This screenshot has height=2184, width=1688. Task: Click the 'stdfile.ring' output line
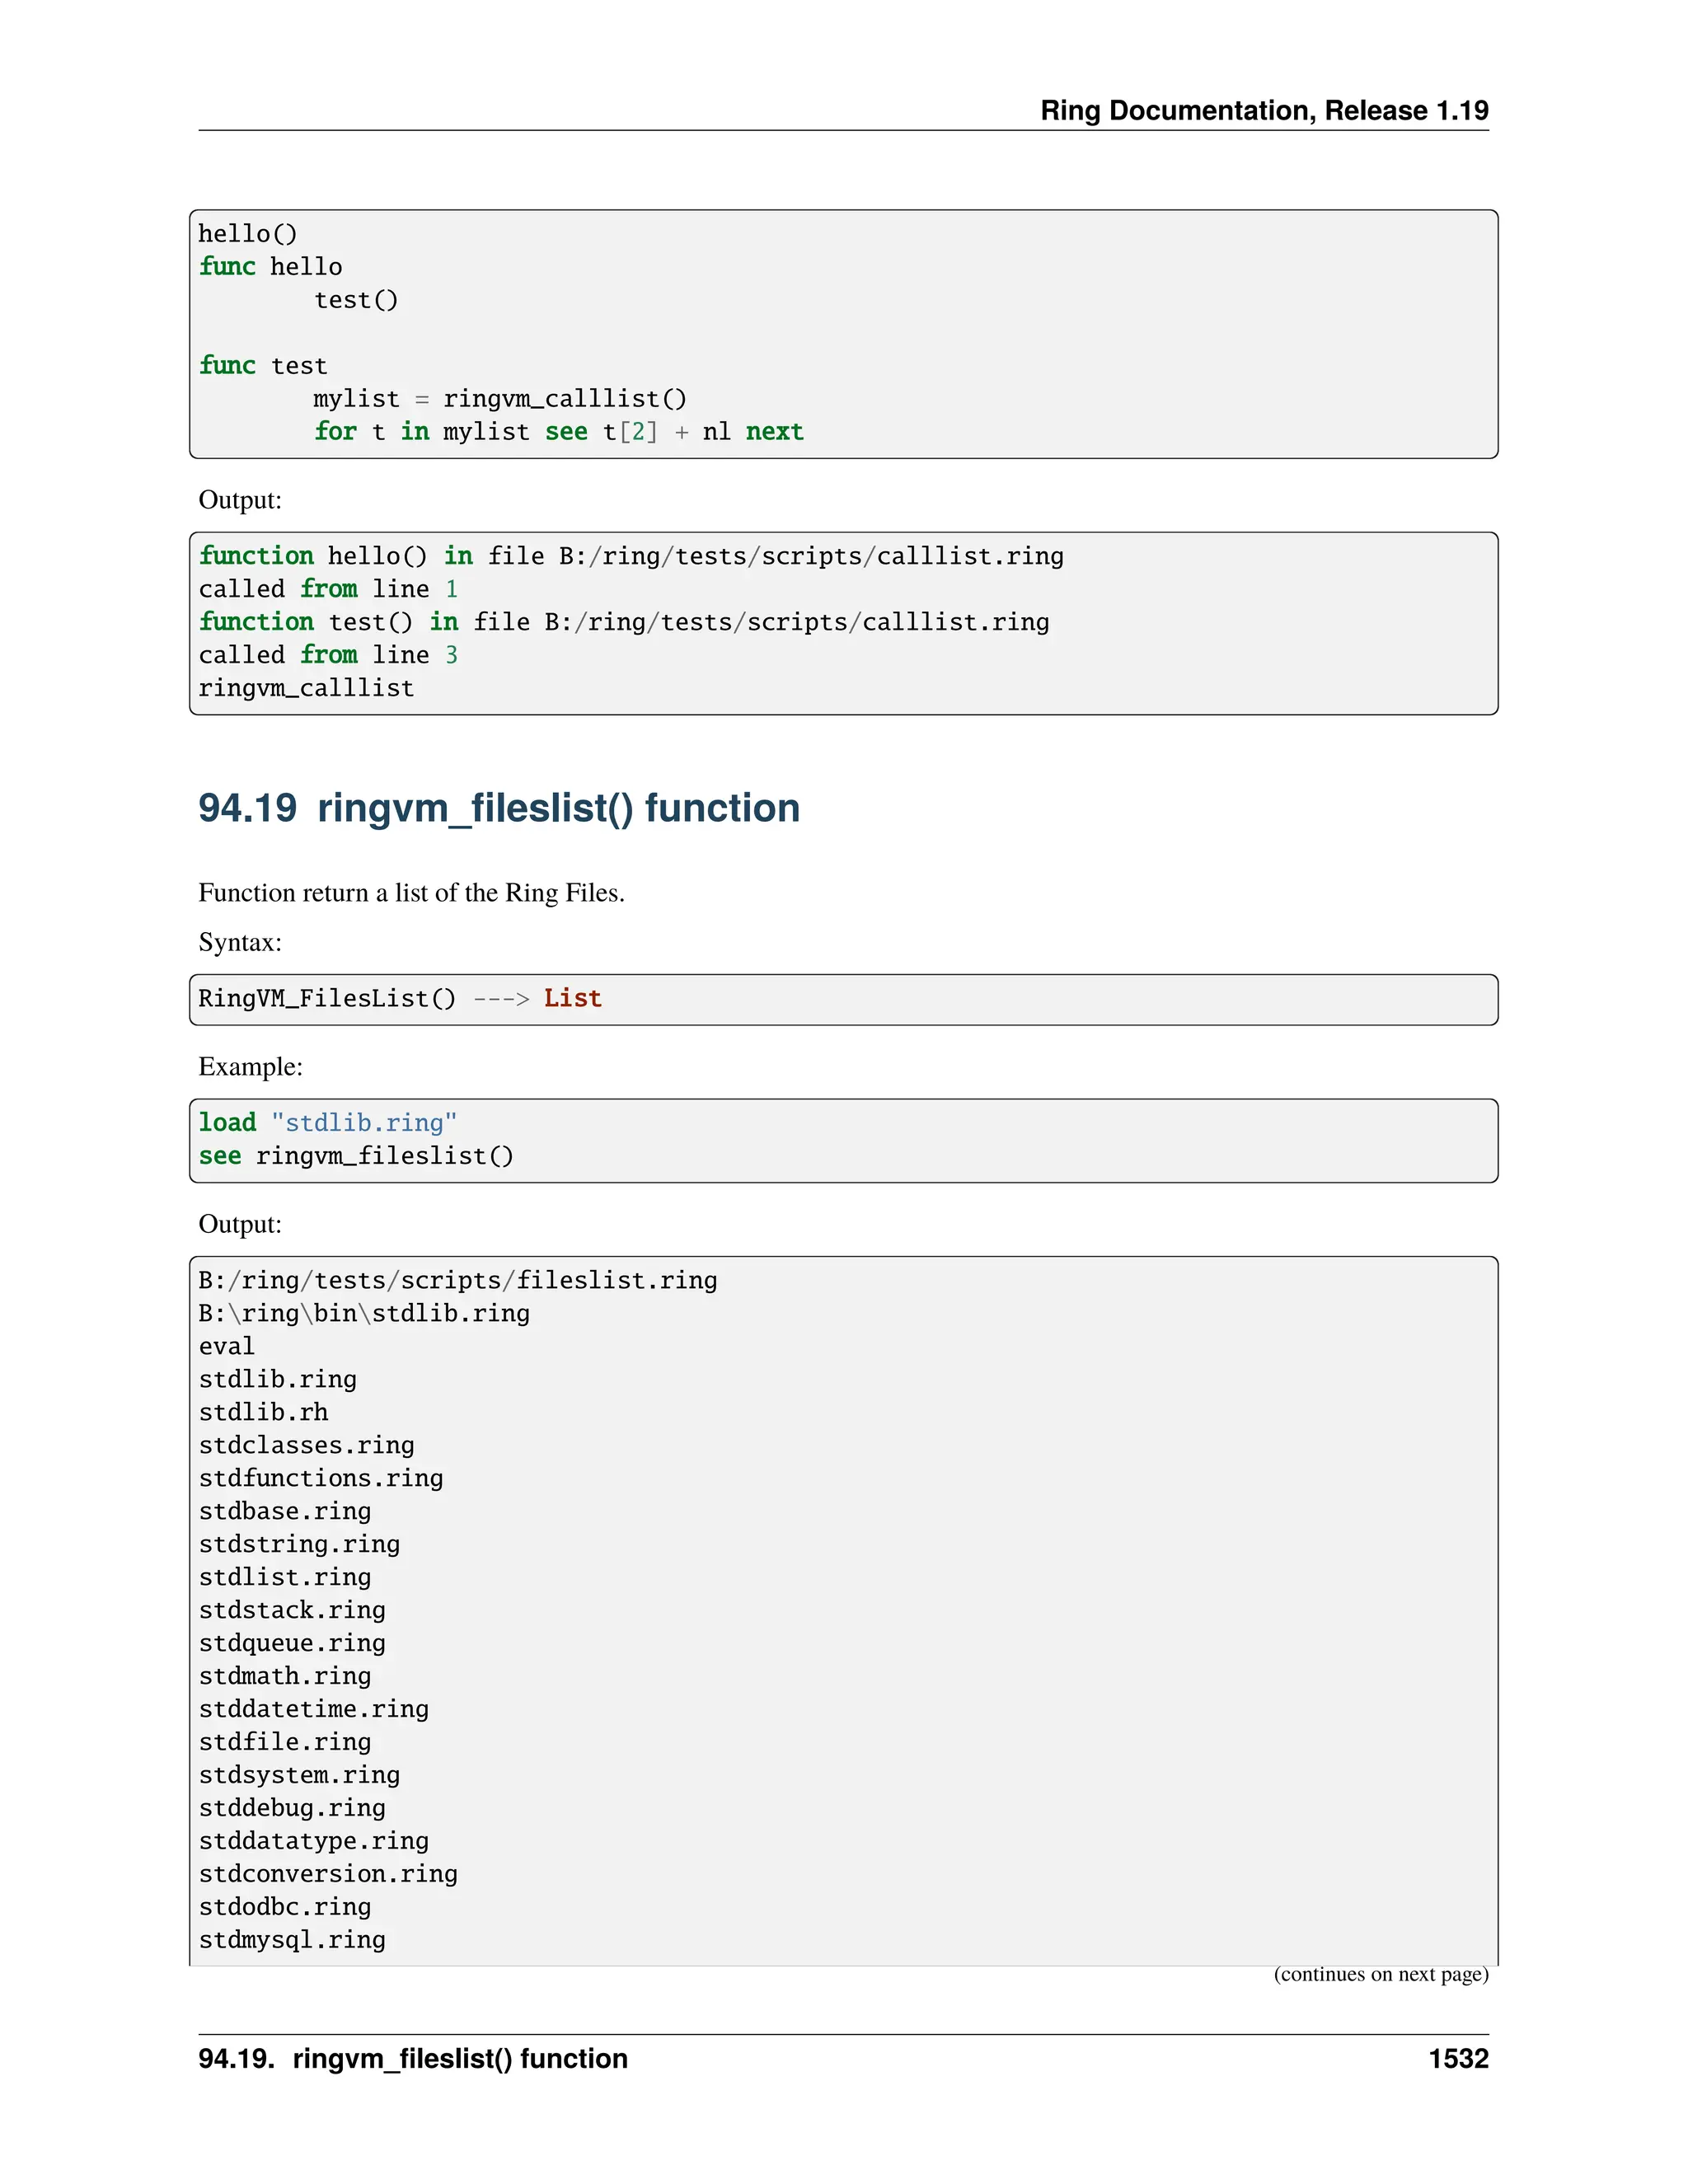pos(285,1742)
